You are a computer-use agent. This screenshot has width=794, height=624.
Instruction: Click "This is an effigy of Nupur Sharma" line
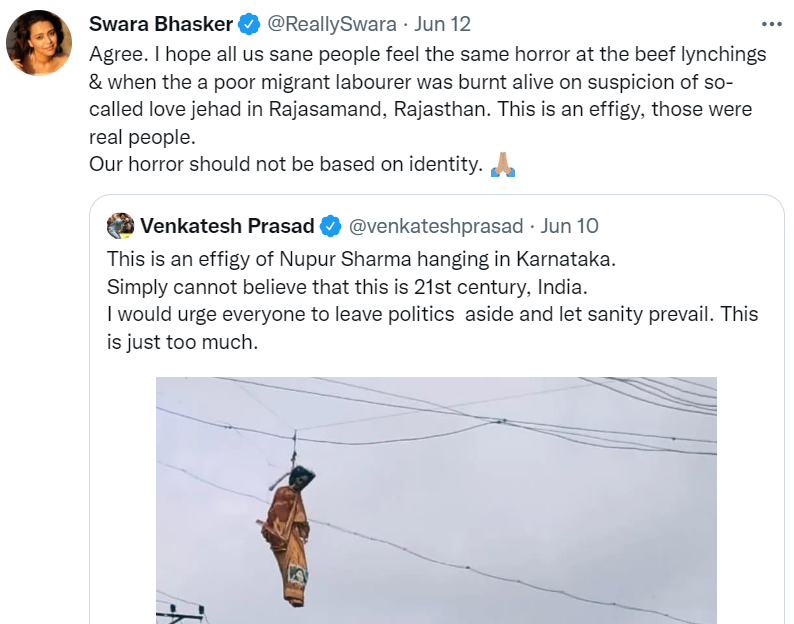(x=362, y=258)
